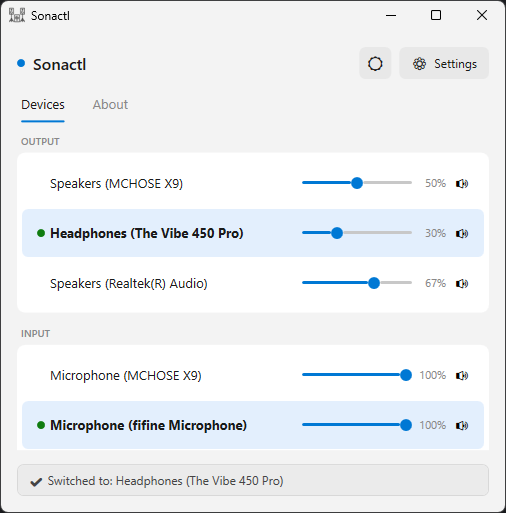Minimize the Sonactl window
This screenshot has width=506, height=513.
391,15
